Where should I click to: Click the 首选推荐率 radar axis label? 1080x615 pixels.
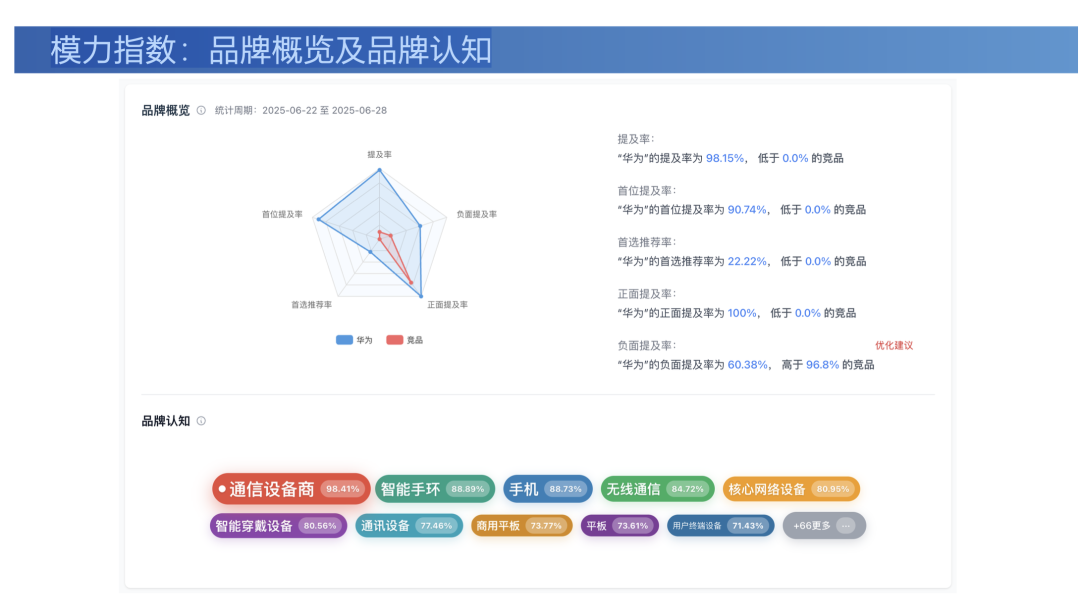(311, 304)
